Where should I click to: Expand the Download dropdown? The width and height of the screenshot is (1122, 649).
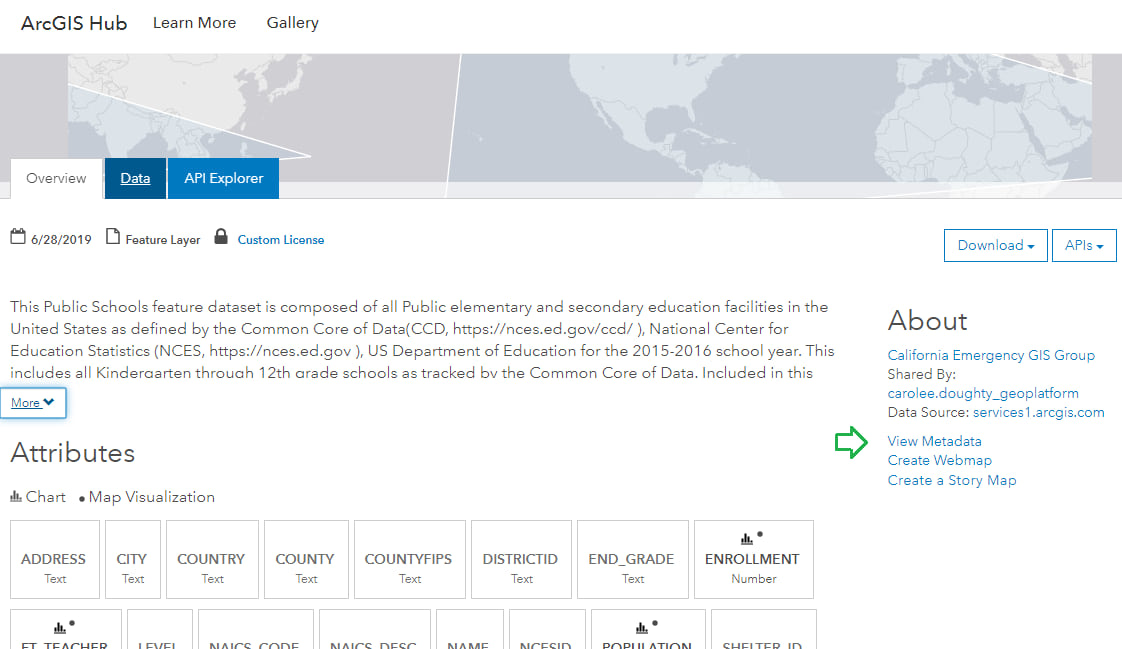[995, 245]
